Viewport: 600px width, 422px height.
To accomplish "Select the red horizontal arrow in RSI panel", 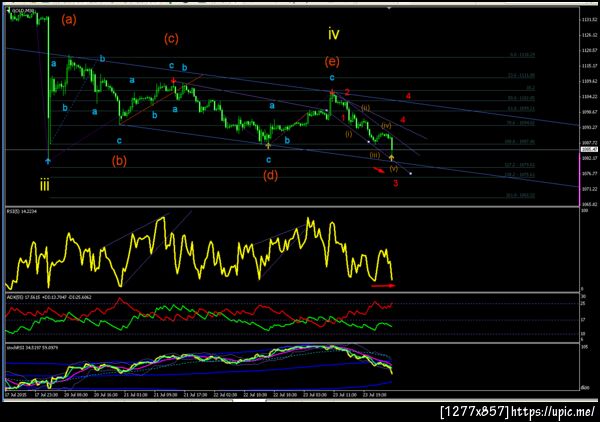I will tap(383, 285).
